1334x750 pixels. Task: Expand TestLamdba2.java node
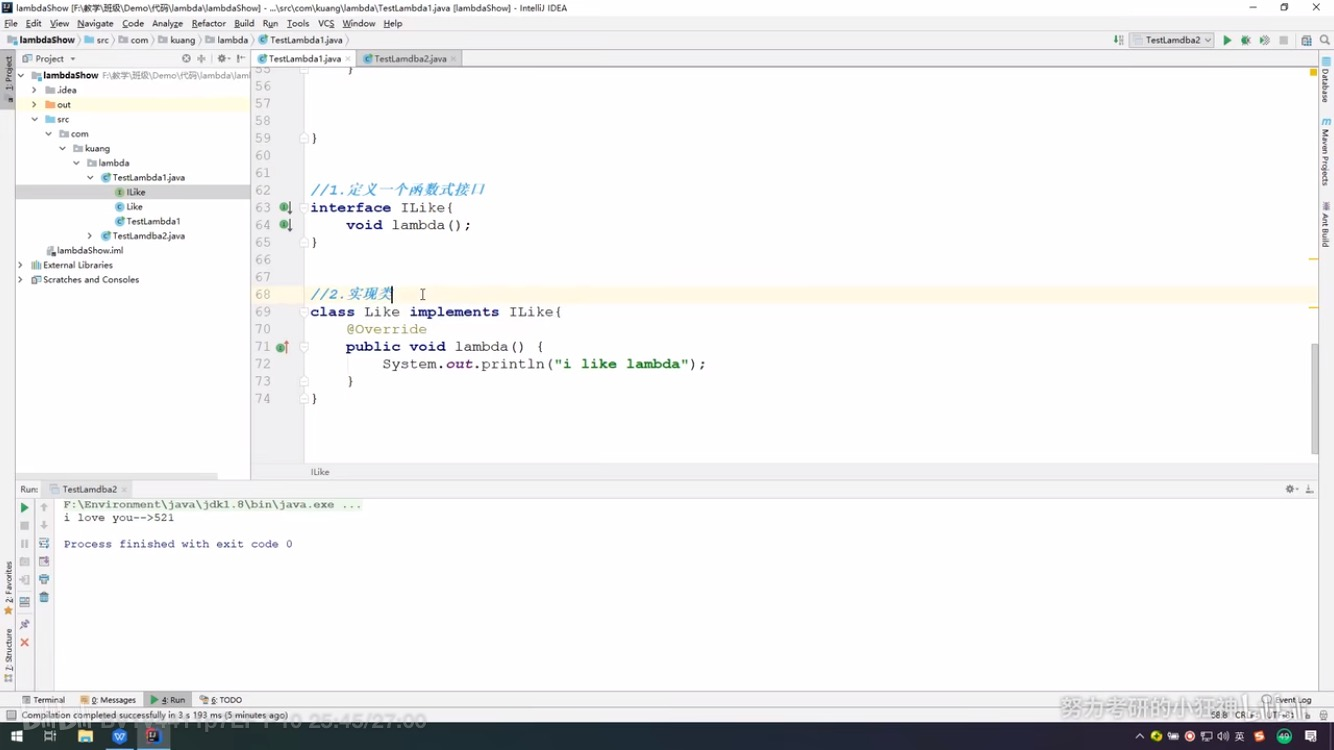tap(91, 236)
